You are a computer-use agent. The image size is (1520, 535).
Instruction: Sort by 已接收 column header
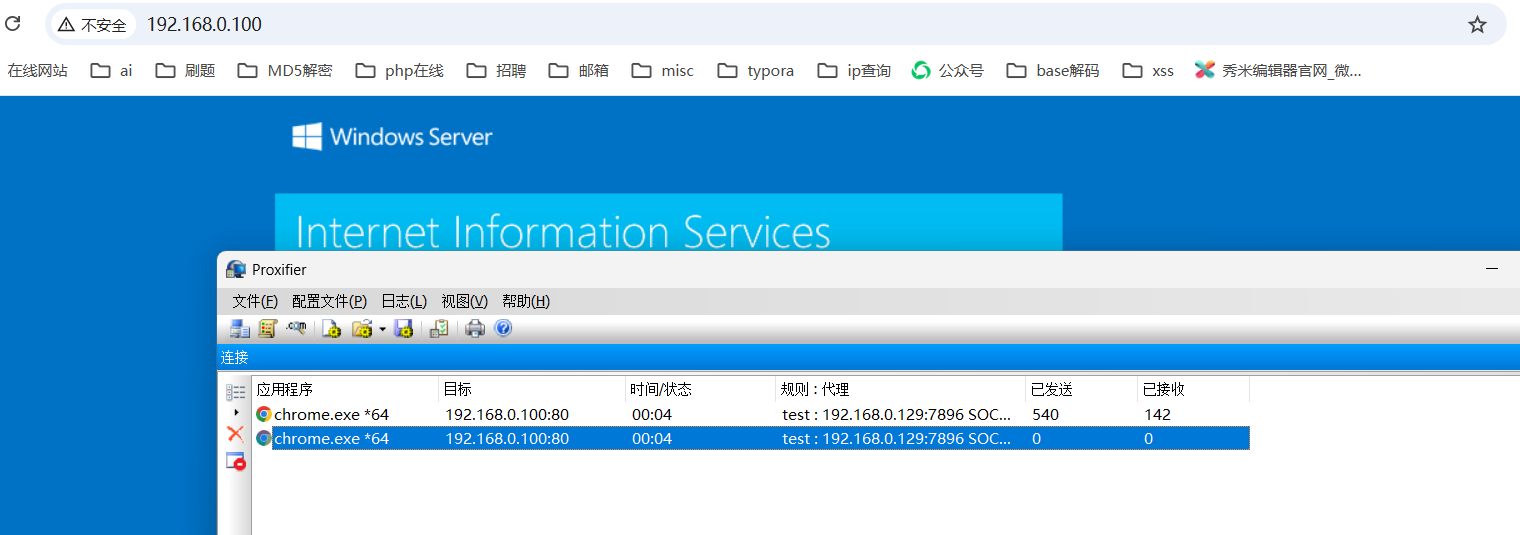1194,389
